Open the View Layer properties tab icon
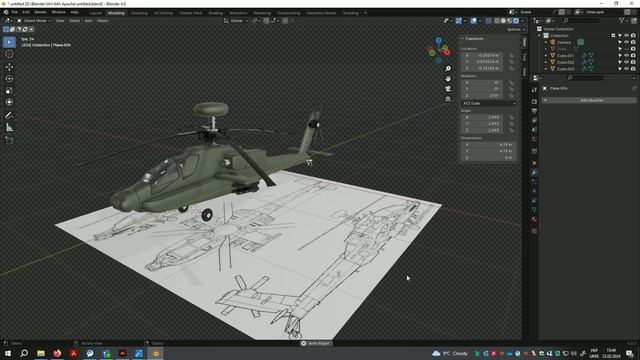This screenshot has height=360, width=640. pos(534,120)
